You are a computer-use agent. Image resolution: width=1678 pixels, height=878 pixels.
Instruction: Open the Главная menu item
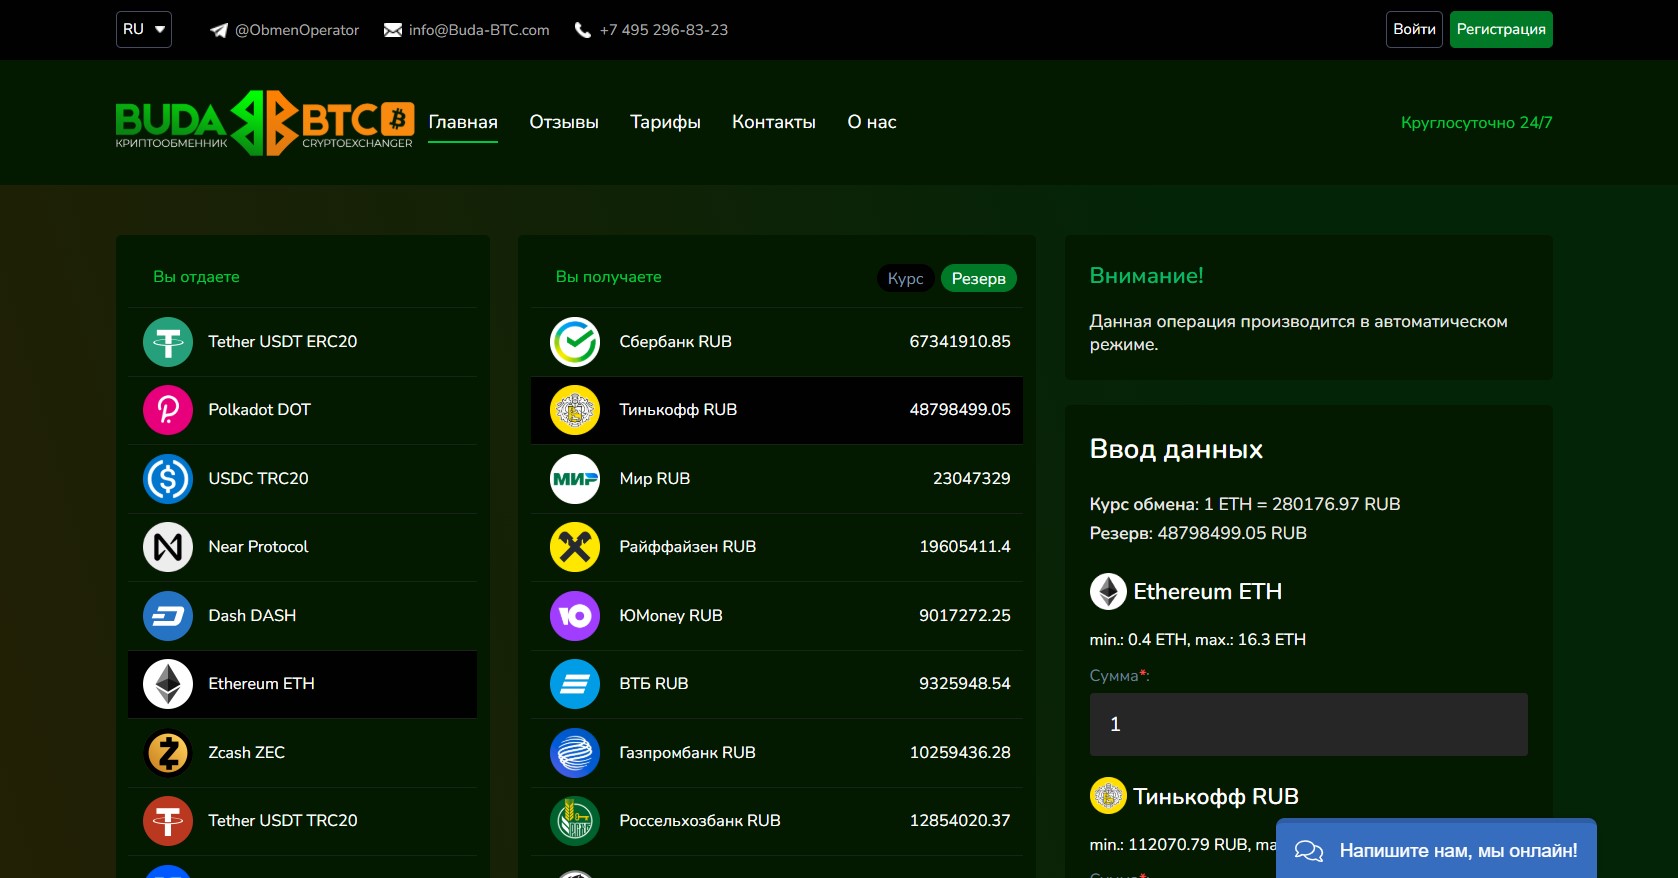click(x=463, y=122)
